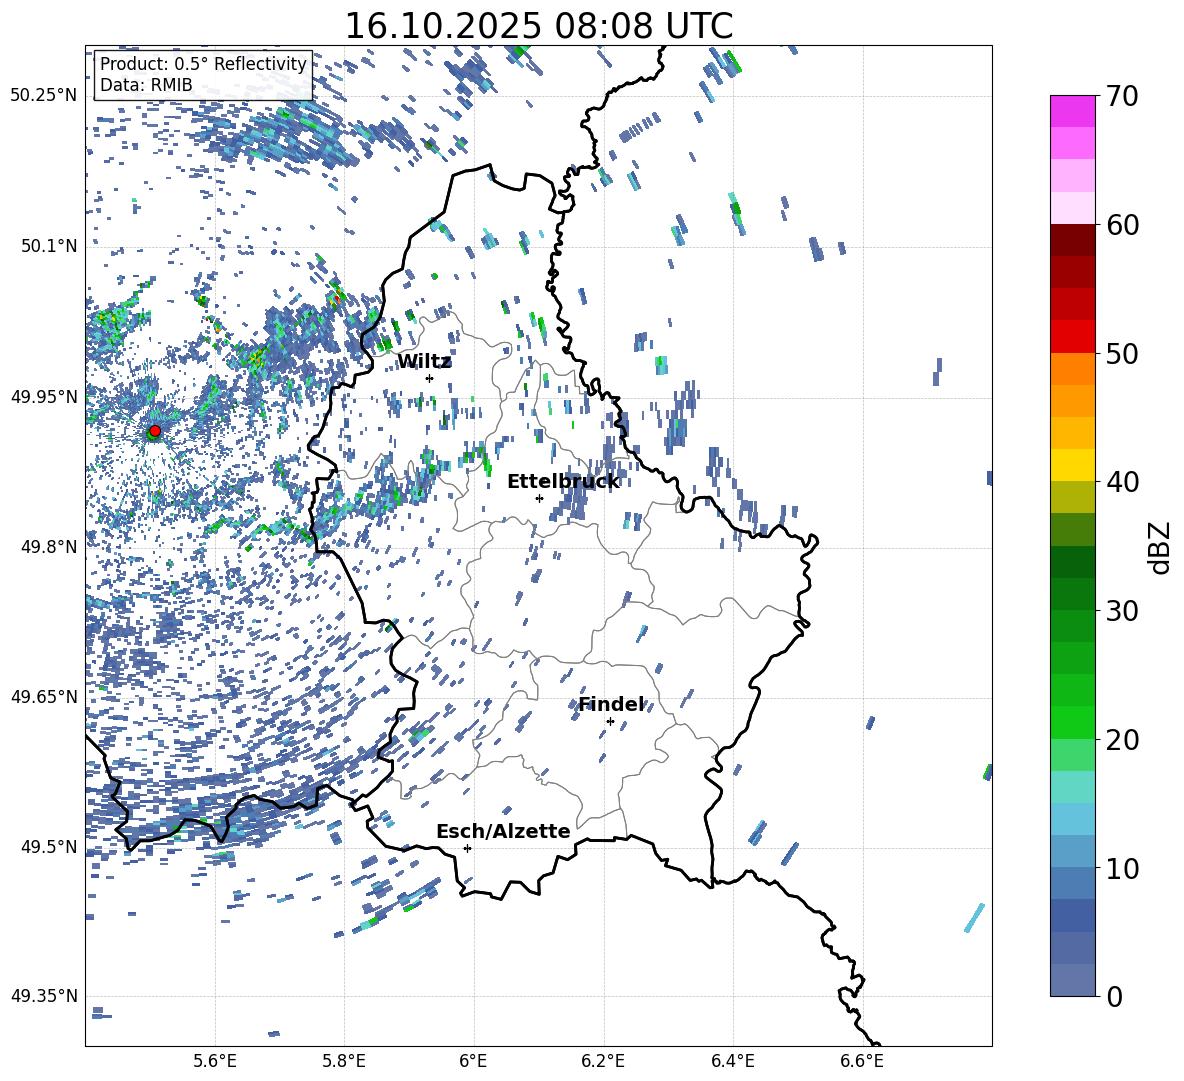Viewport: 1184px width, 1081px height.
Task: Click the 5.8°E longitude label
Action: [344, 1061]
